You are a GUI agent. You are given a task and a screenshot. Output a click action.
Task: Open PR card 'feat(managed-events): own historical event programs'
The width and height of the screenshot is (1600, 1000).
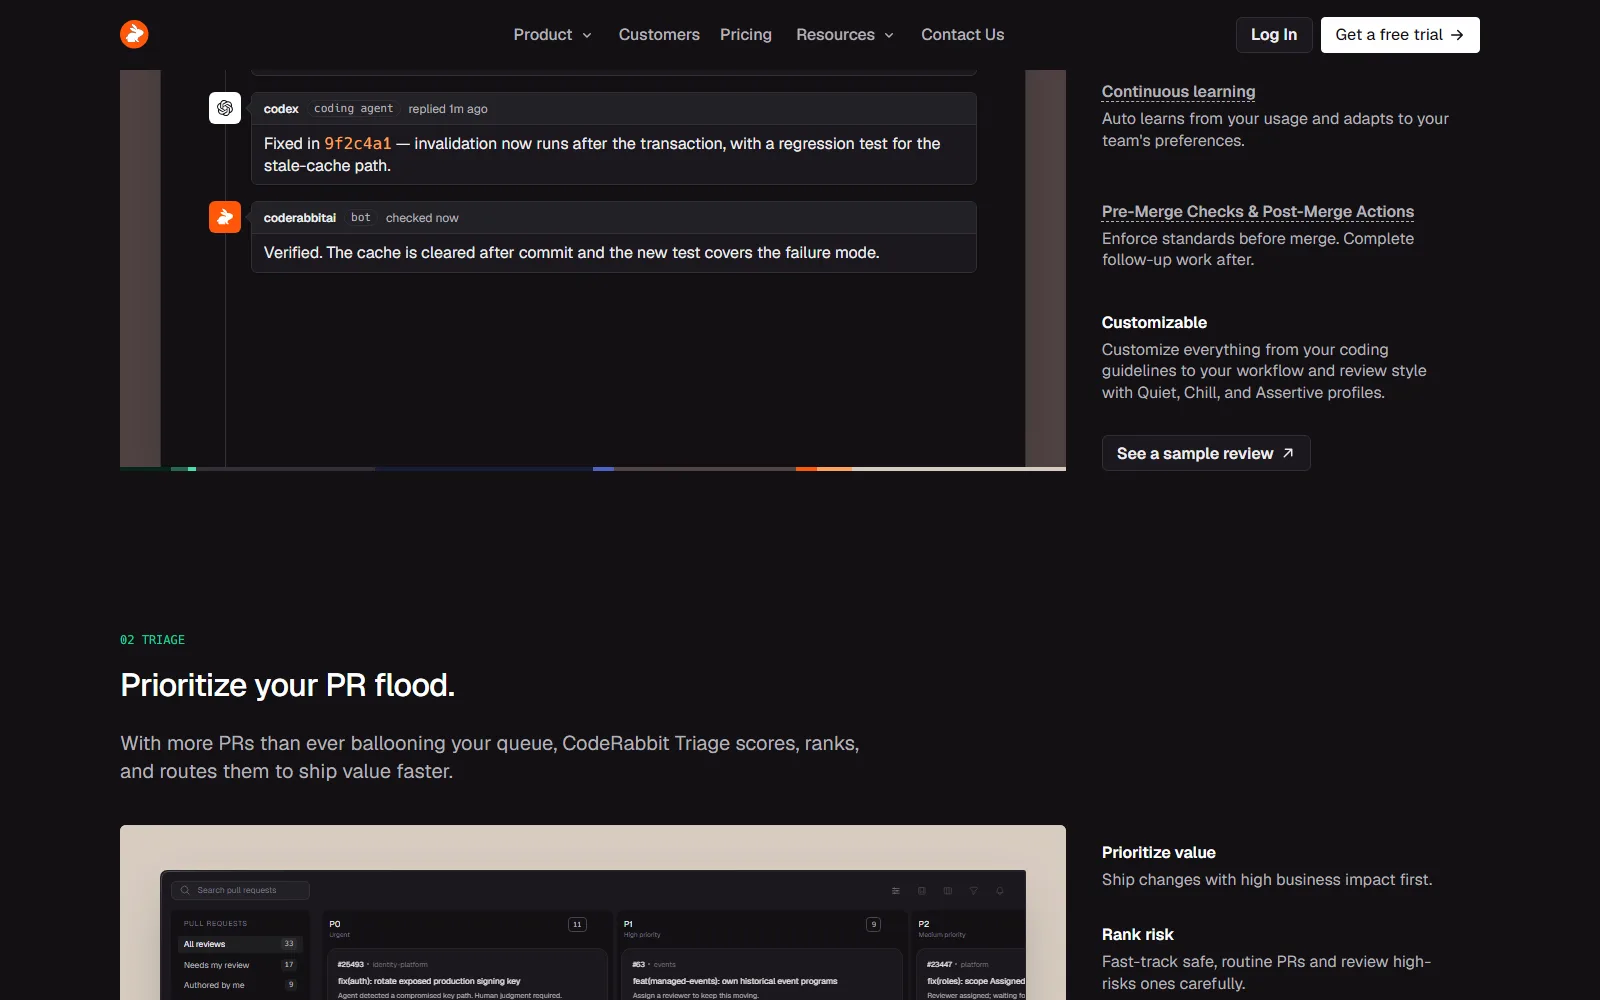coord(762,975)
